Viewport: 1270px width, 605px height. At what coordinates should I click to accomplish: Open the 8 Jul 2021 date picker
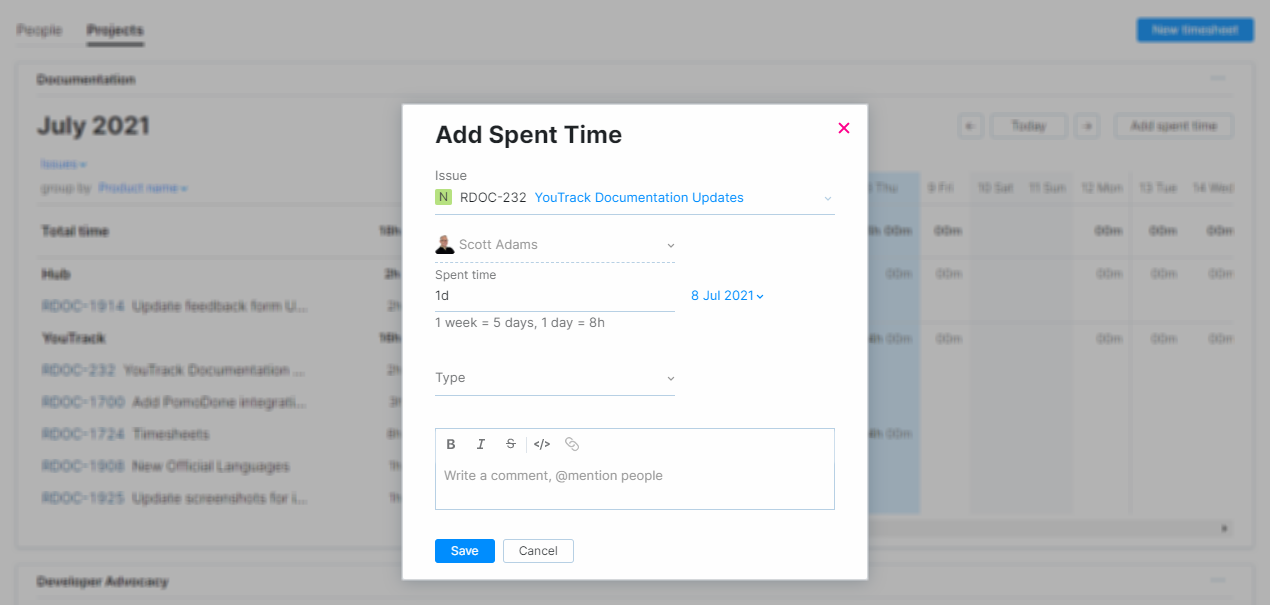[727, 296]
